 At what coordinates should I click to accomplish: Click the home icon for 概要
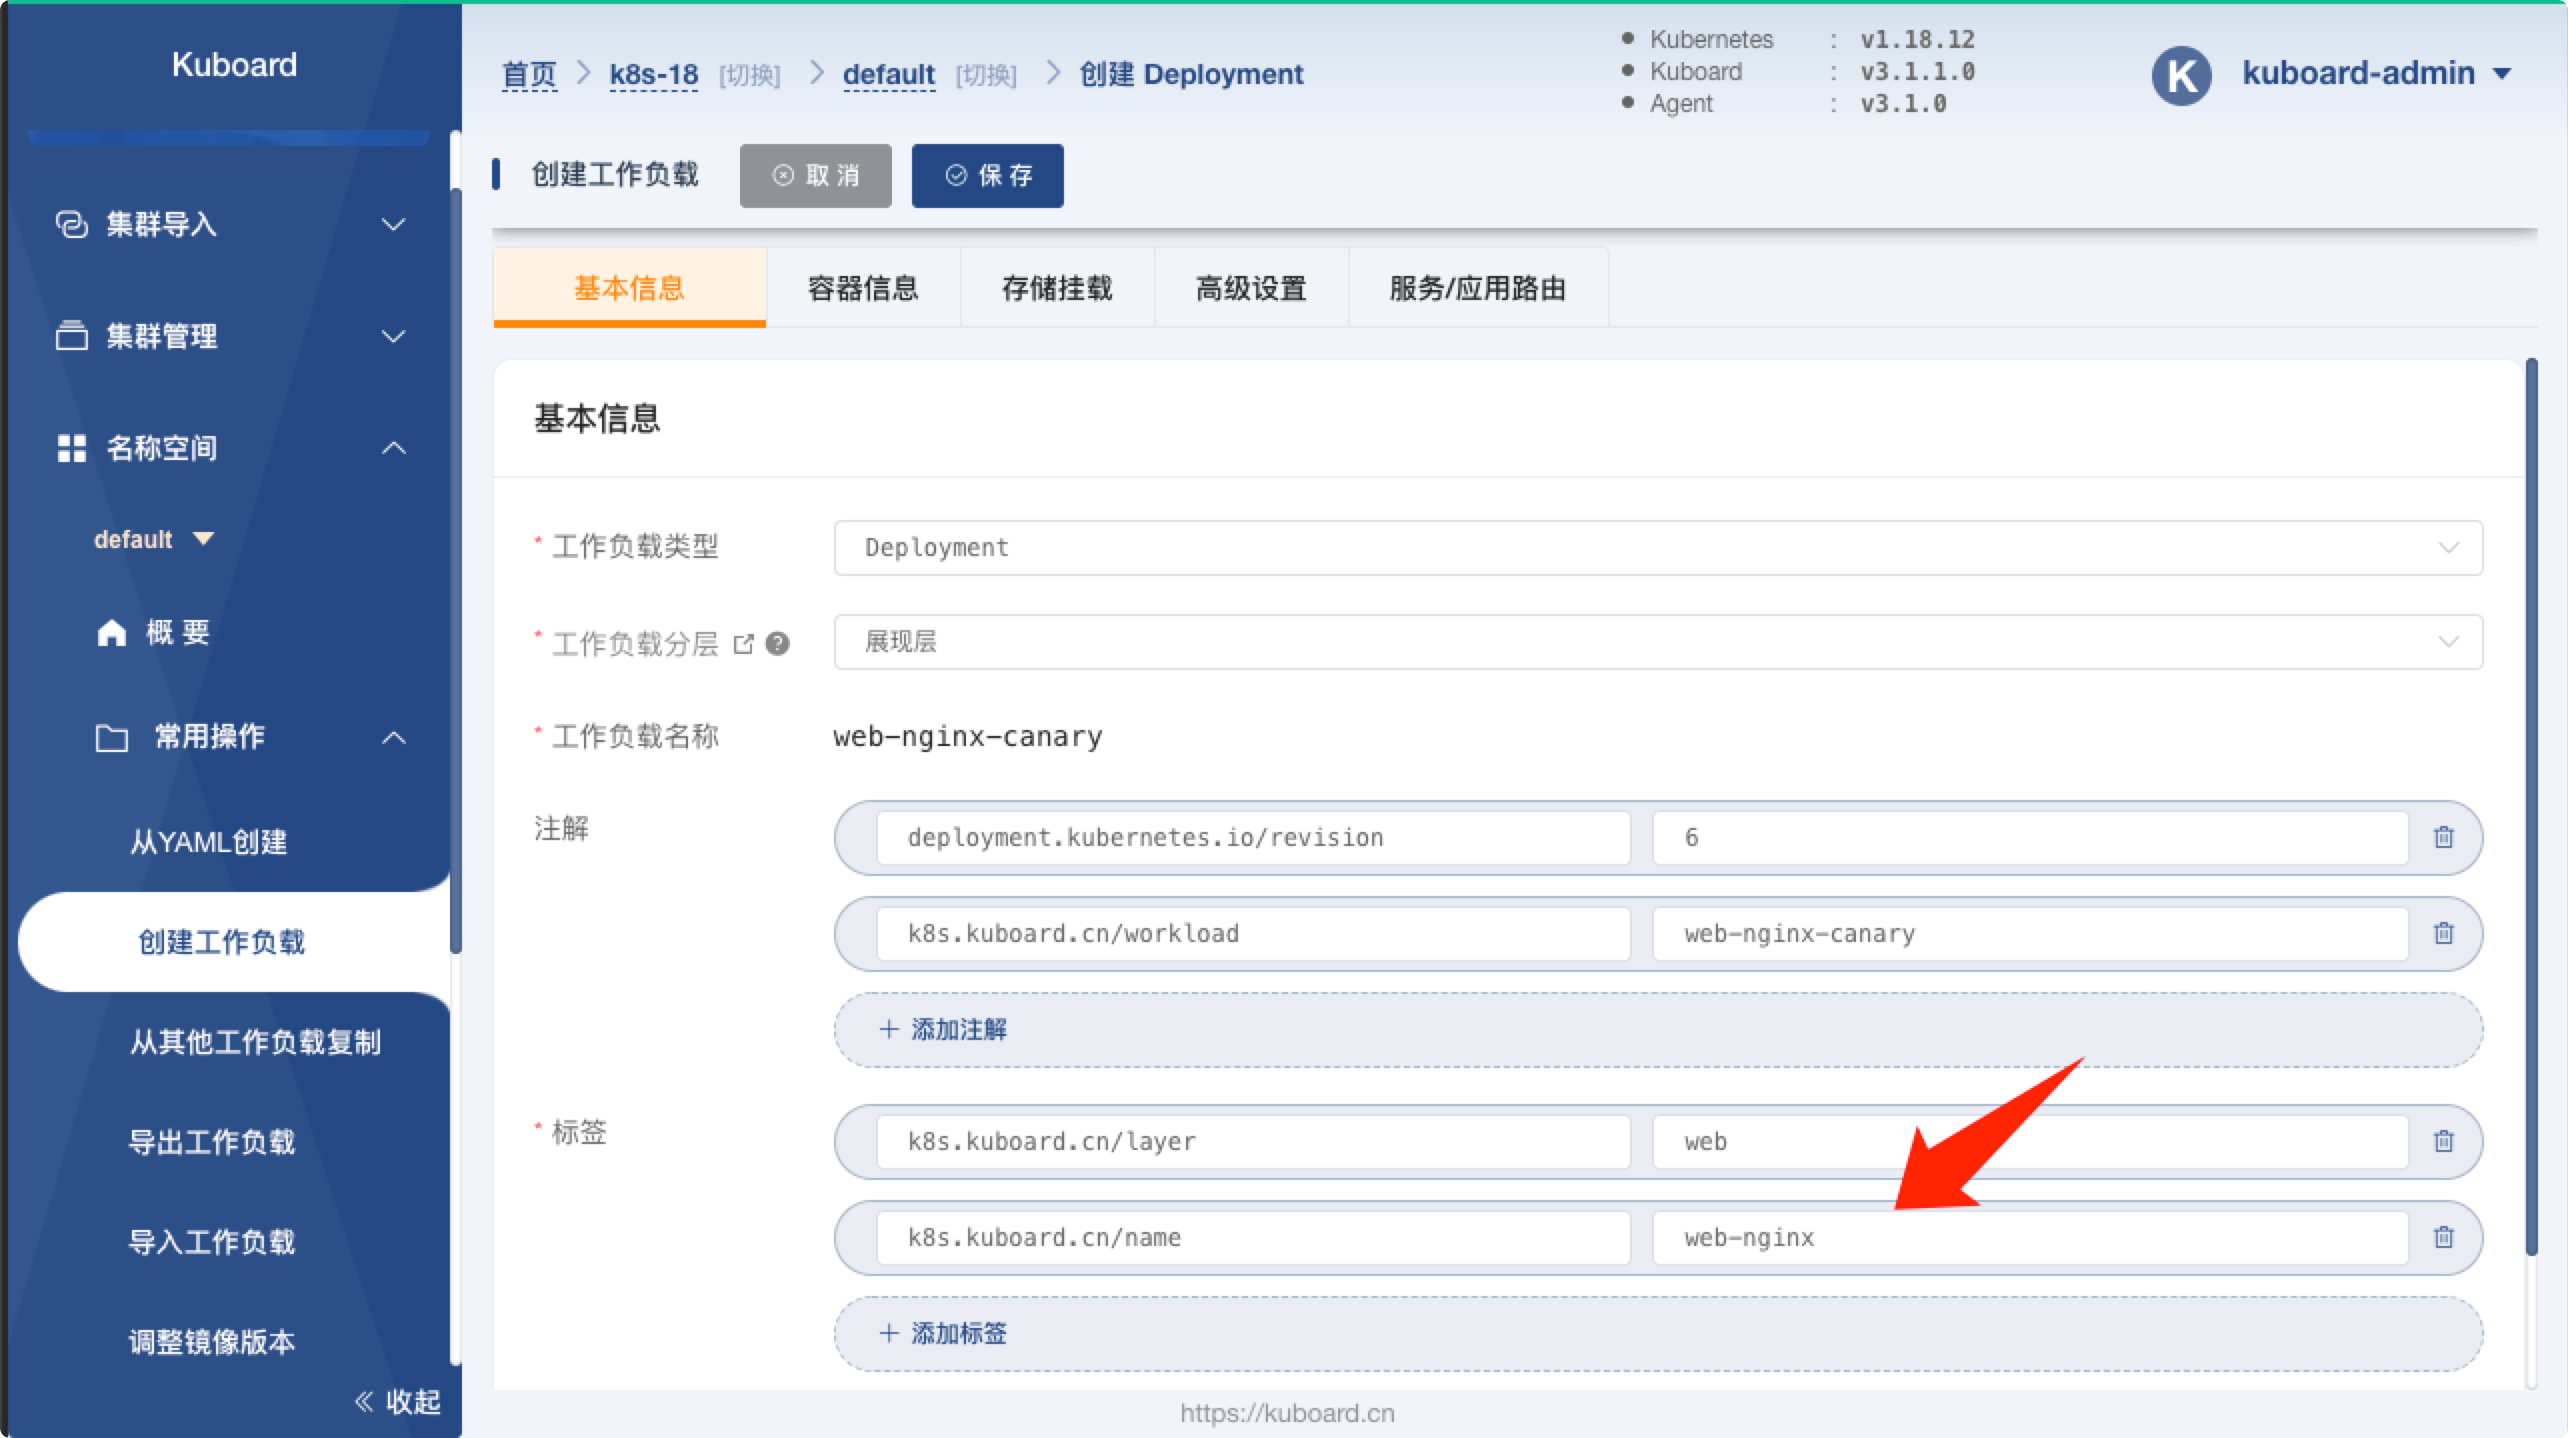(x=112, y=633)
